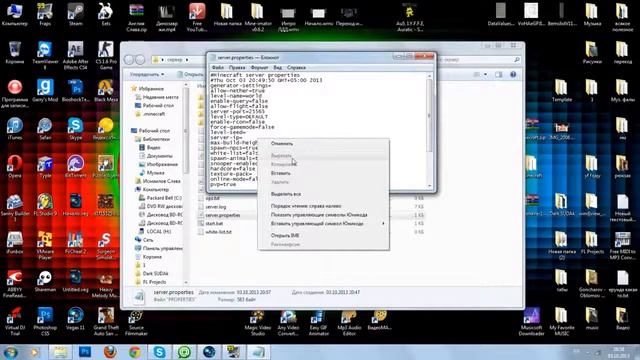Open the Grand Theft Auto San Andreas shortcut
Viewport: 640px width, 360px height.
coord(106,321)
